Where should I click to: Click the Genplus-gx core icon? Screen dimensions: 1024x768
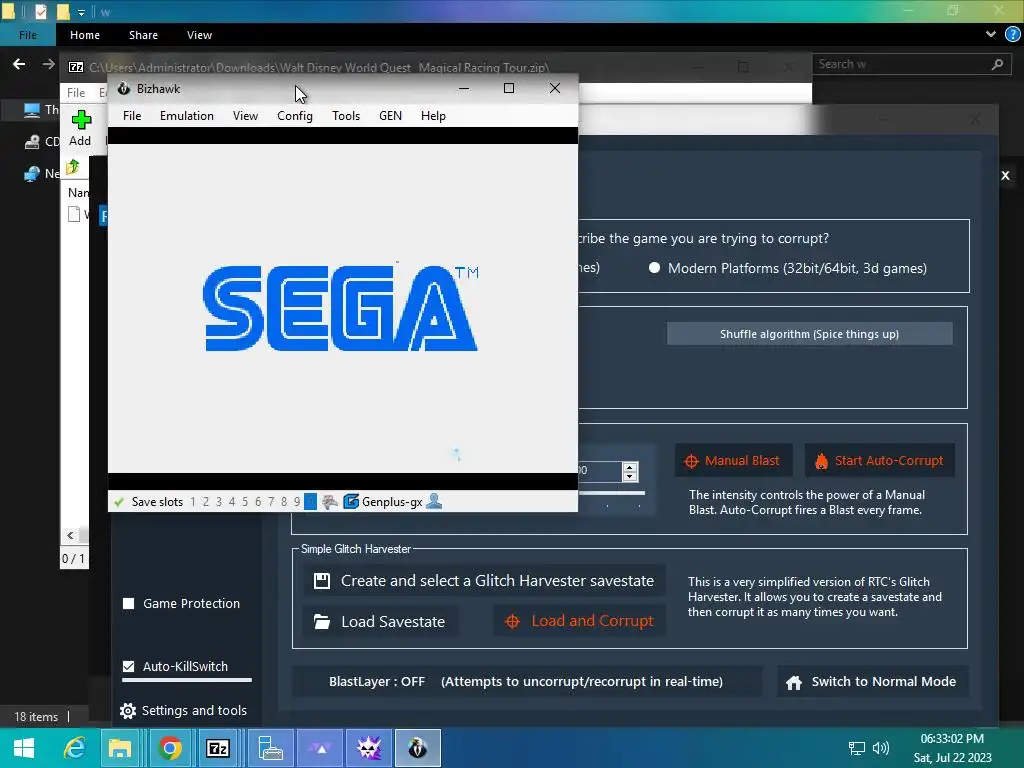351,502
